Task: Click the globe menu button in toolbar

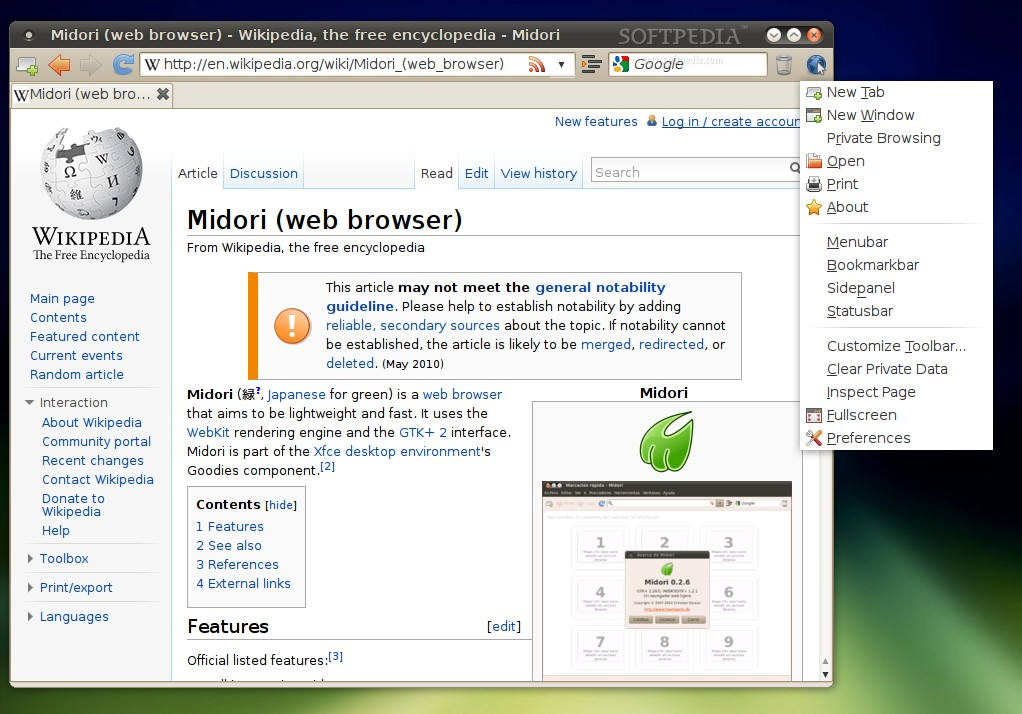Action: (x=816, y=65)
